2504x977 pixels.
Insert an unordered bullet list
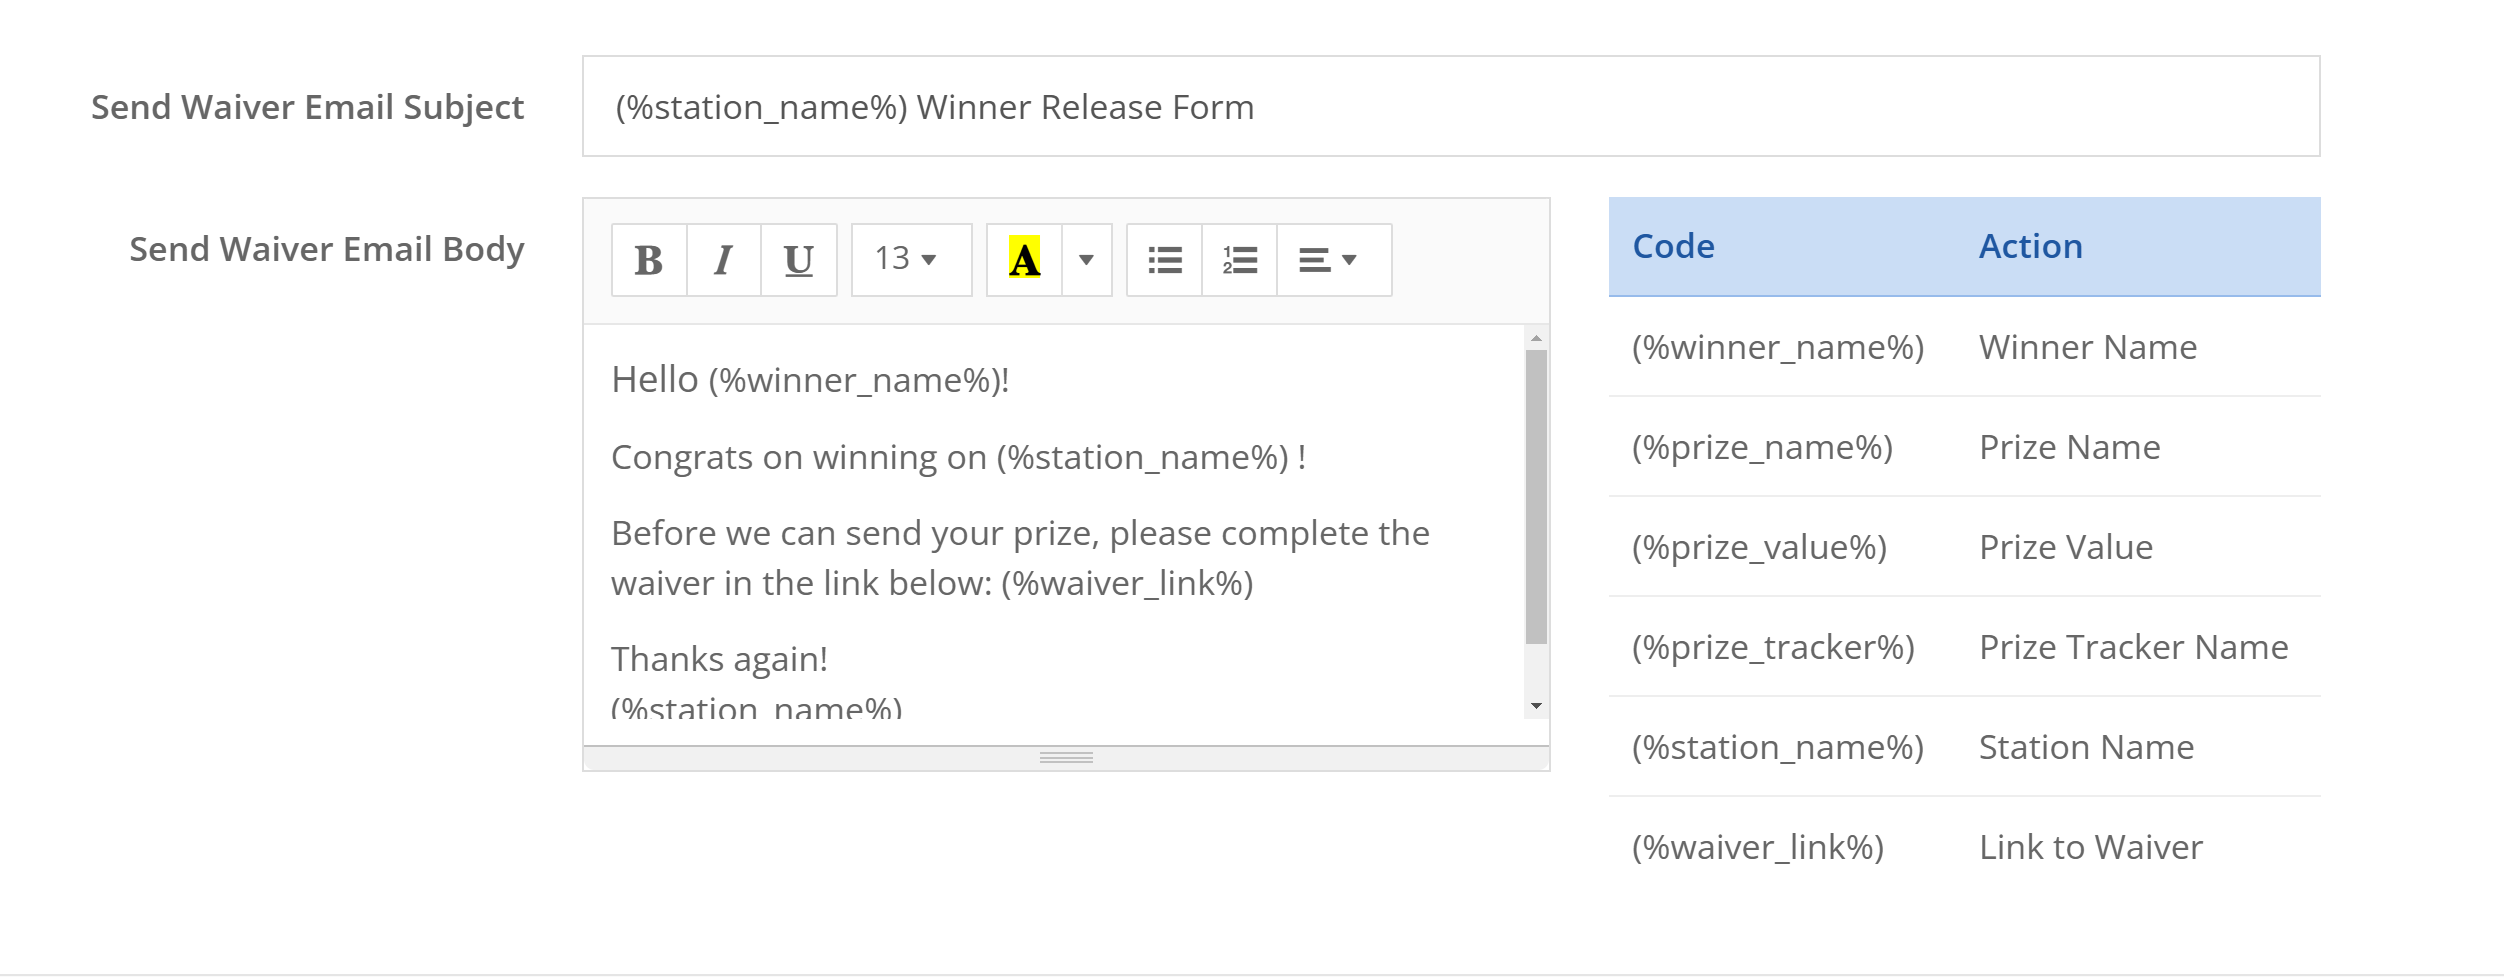click(1164, 260)
